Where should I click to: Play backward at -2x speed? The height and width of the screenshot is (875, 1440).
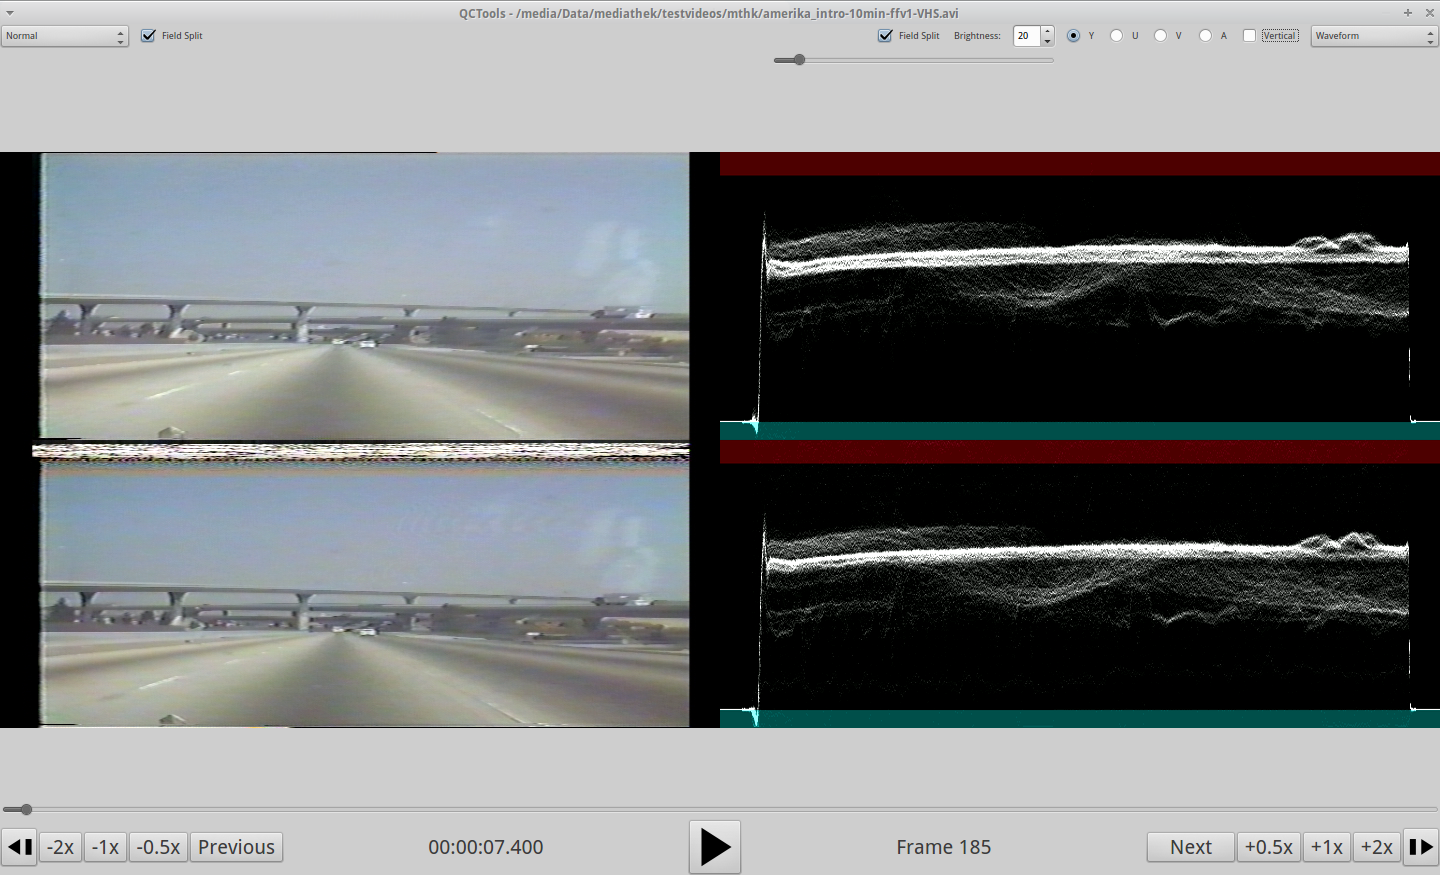[x=61, y=847]
